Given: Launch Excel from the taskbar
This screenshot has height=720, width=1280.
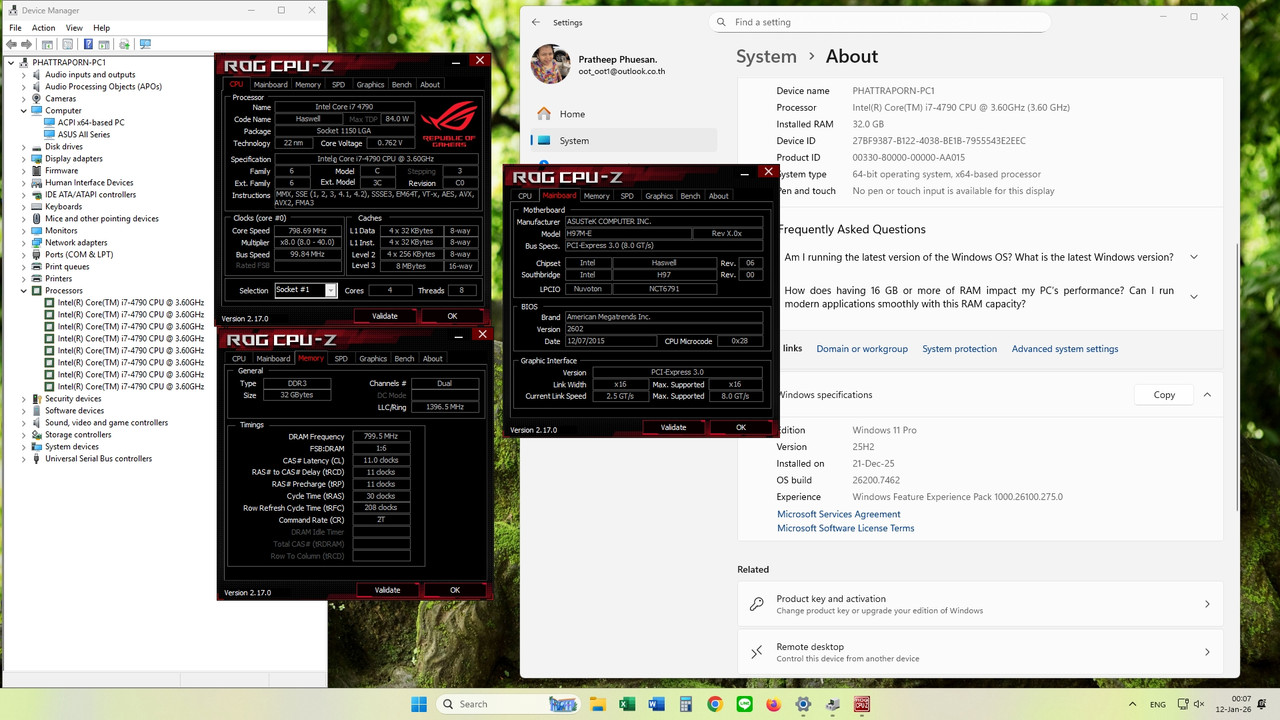Looking at the screenshot, I should coord(627,704).
